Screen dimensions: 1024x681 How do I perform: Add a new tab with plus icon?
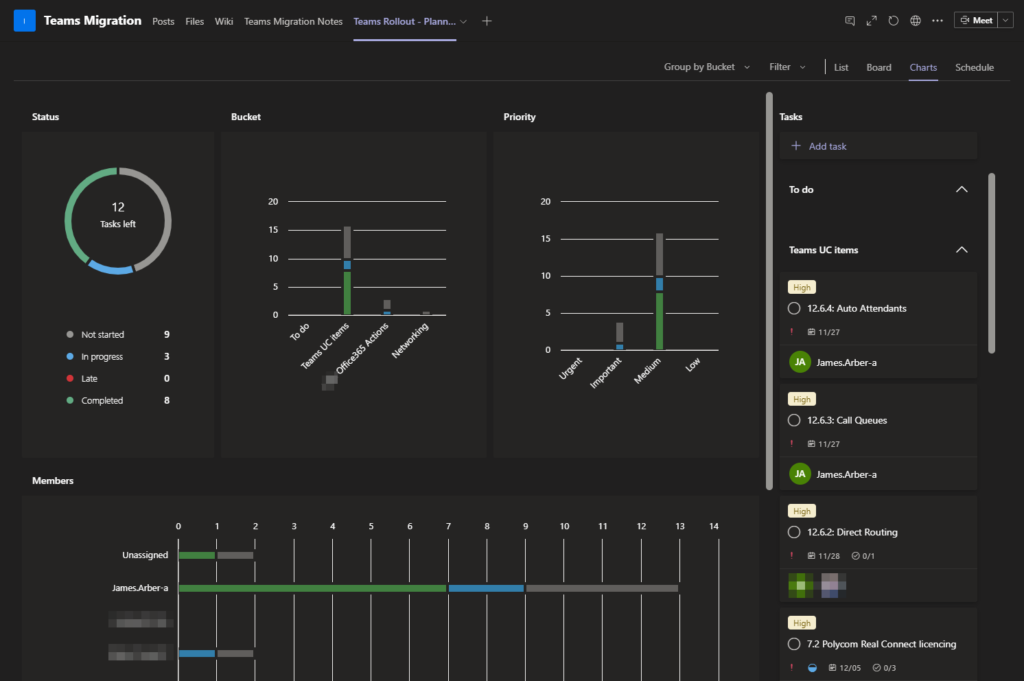(x=487, y=21)
